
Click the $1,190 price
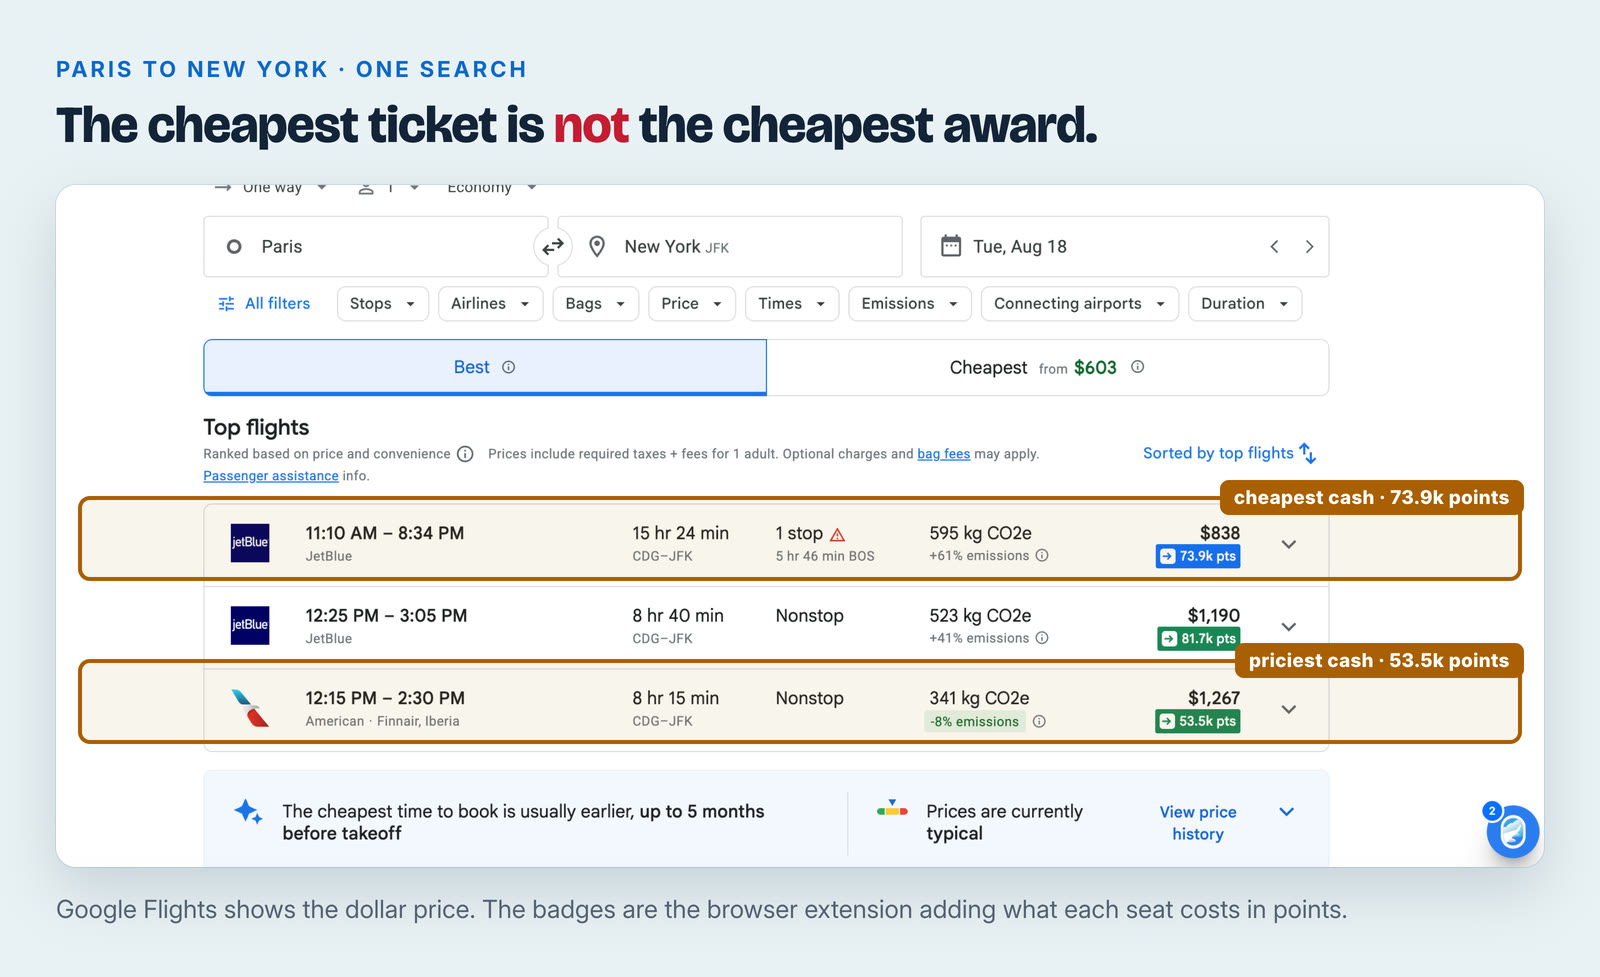pos(1214,616)
